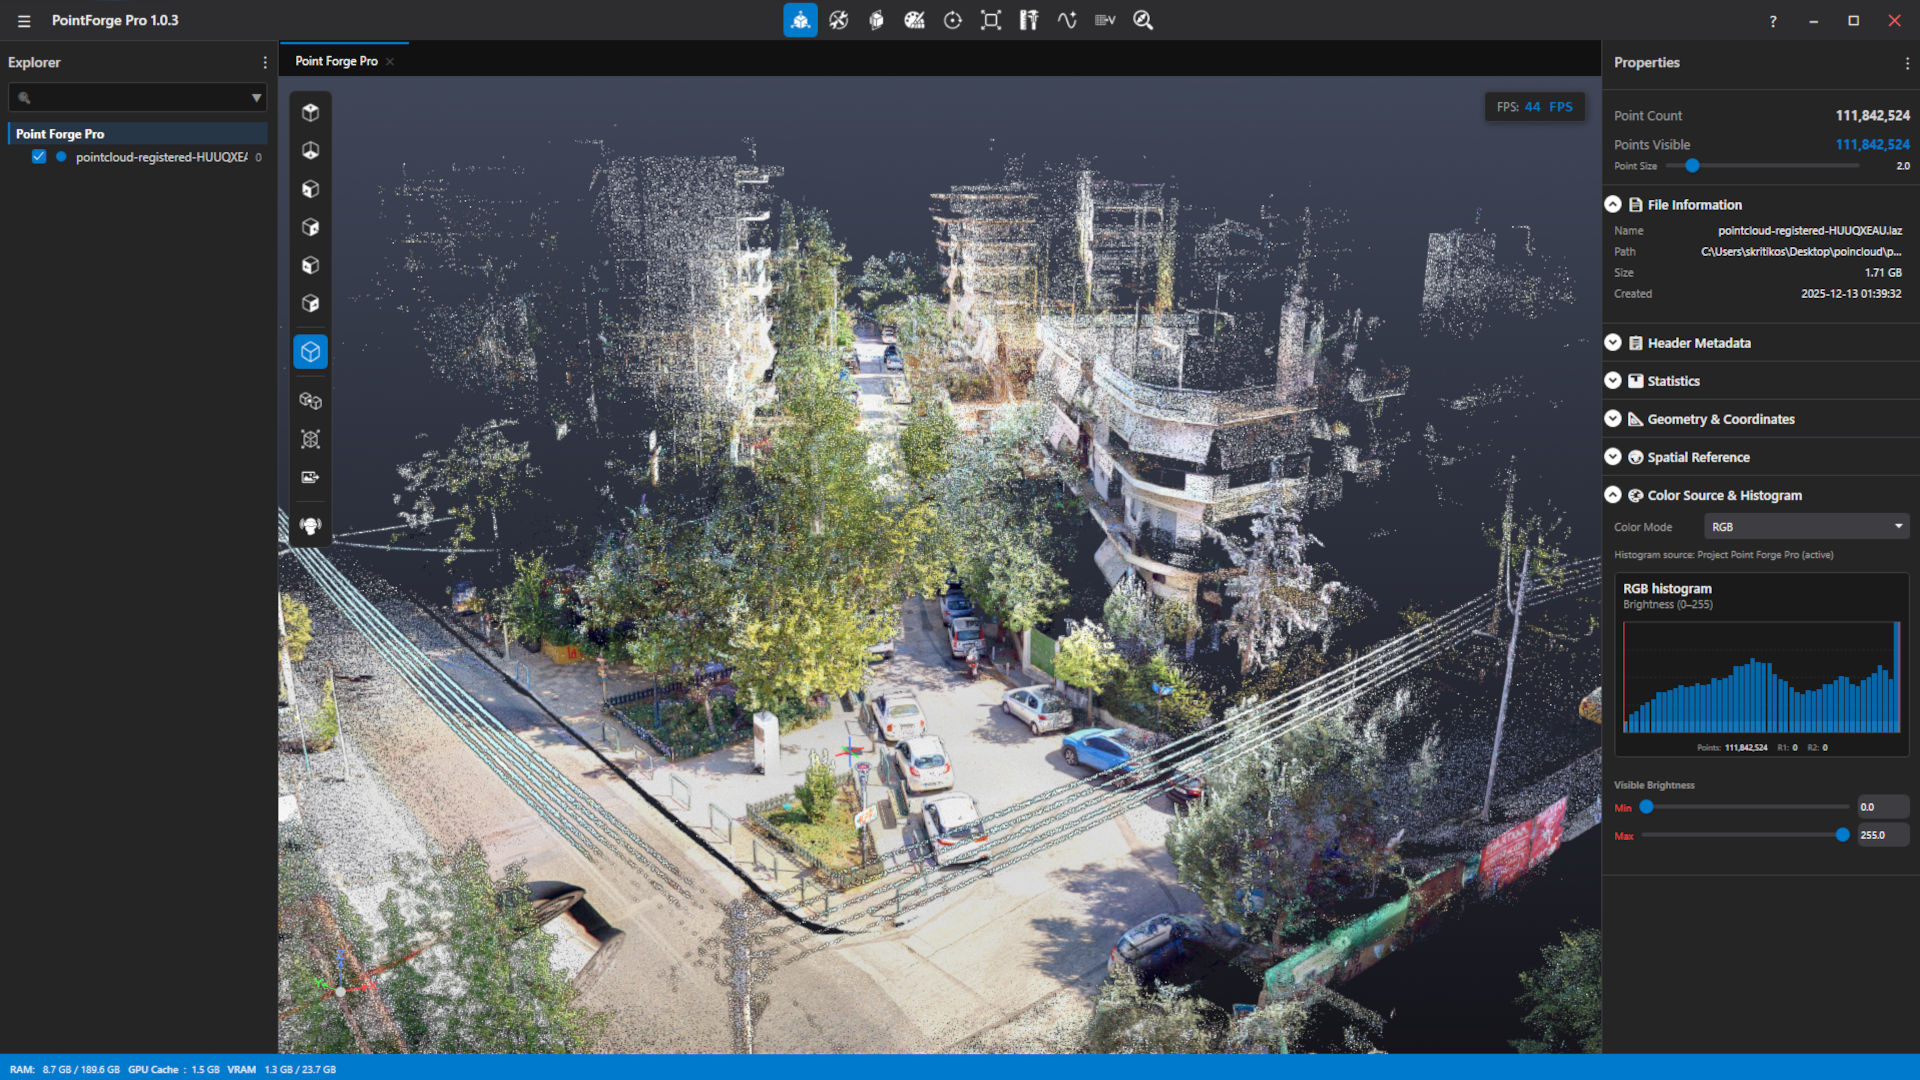The width and height of the screenshot is (1920, 1080).
Task: Click the blue color dot of pointcloud layer
Action: [61, 157]
